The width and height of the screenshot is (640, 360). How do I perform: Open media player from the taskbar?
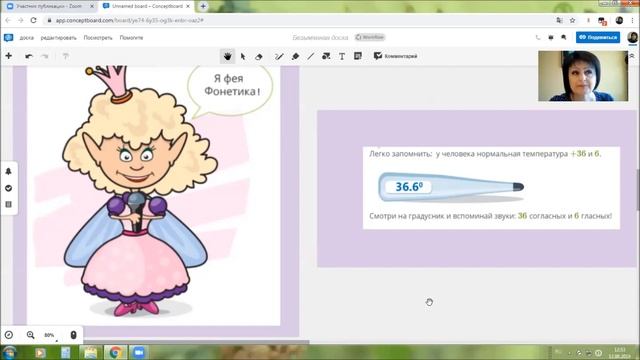40,352
